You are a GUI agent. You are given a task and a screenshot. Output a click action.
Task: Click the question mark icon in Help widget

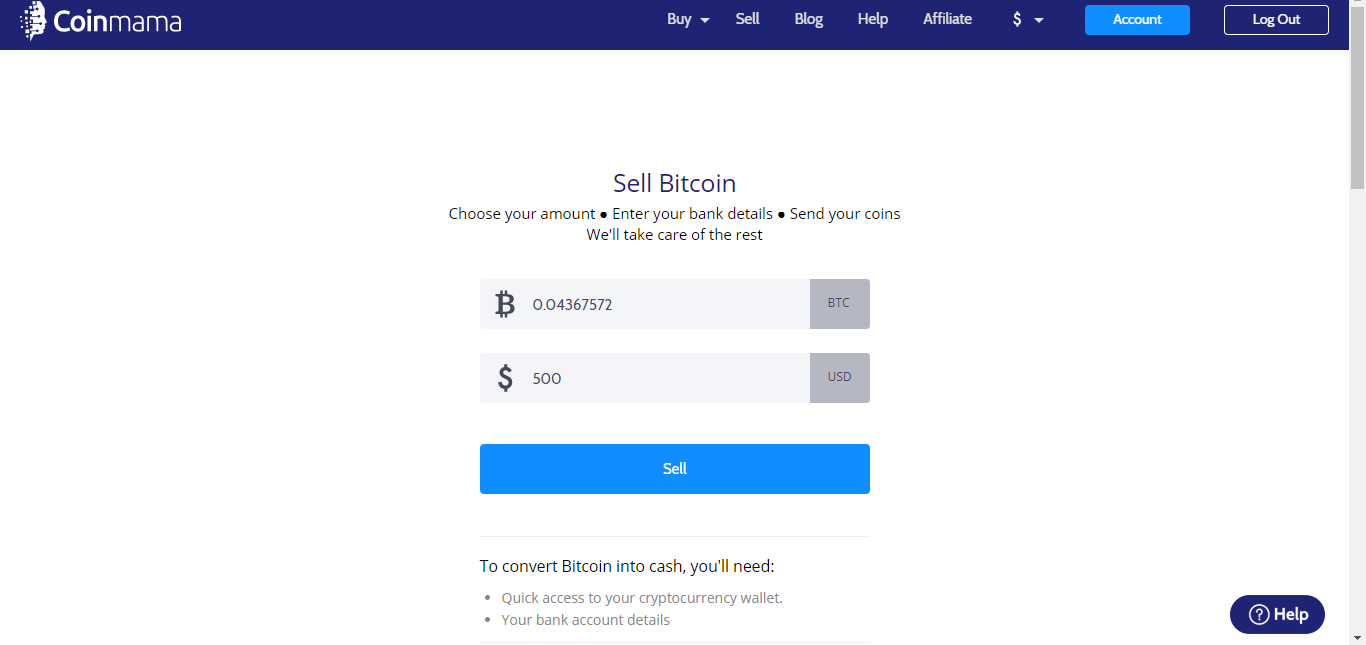coord(1260,614)
